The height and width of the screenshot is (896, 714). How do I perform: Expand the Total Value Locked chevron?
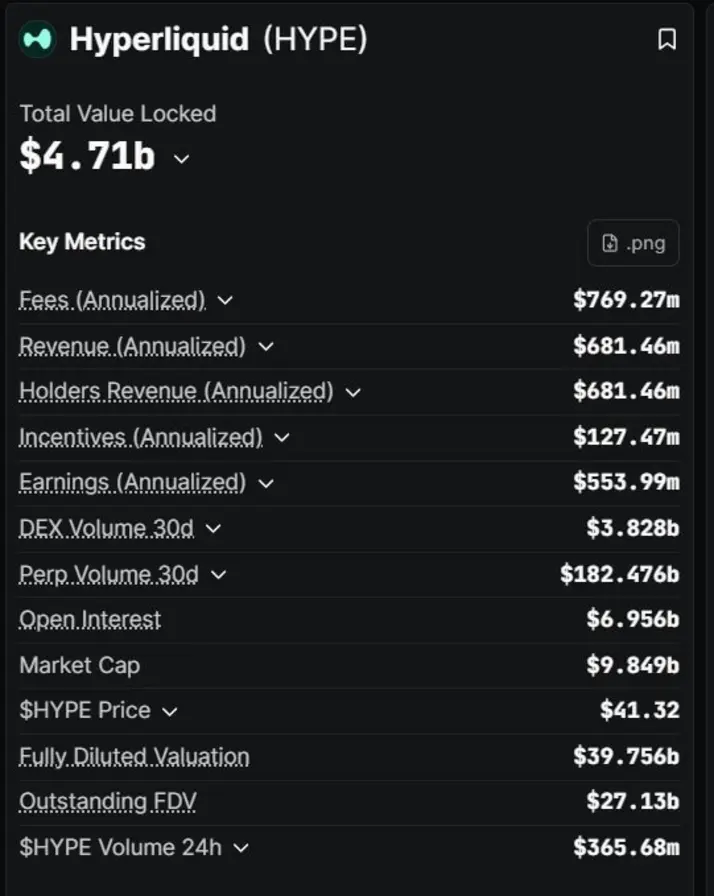click(x=181, y=158)
